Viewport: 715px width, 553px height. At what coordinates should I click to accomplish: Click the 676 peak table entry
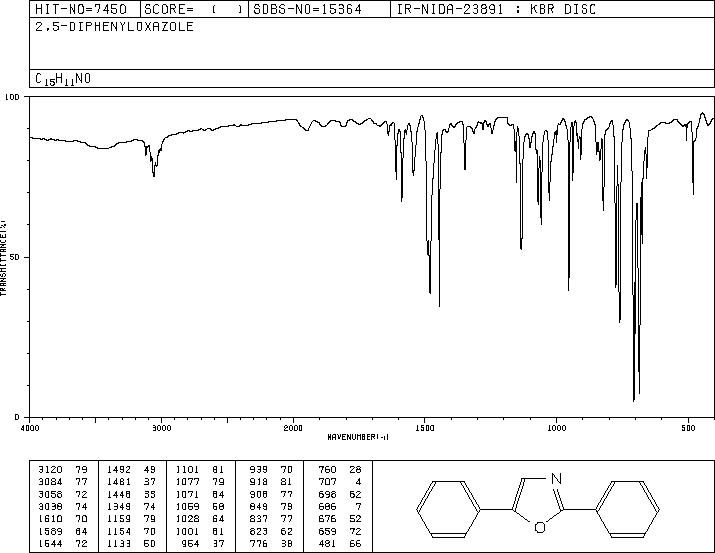pos(340,519)
